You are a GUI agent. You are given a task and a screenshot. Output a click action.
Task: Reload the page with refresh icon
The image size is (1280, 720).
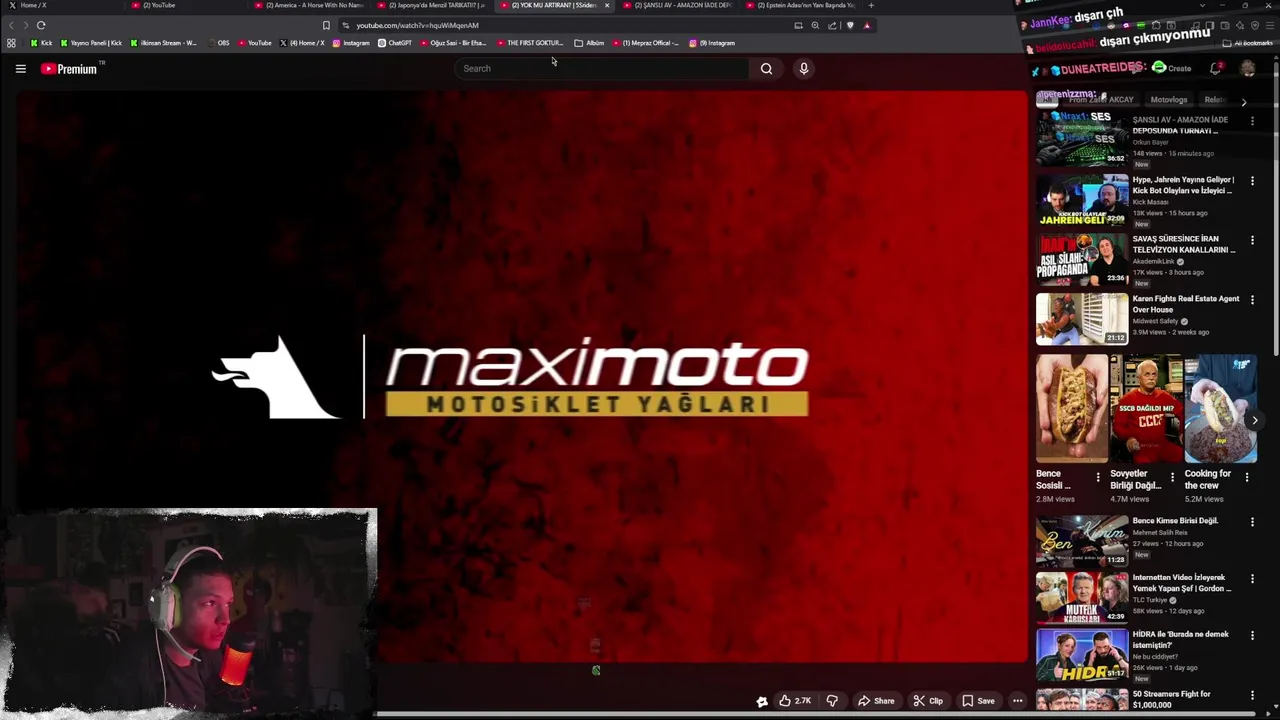[41, 25]
